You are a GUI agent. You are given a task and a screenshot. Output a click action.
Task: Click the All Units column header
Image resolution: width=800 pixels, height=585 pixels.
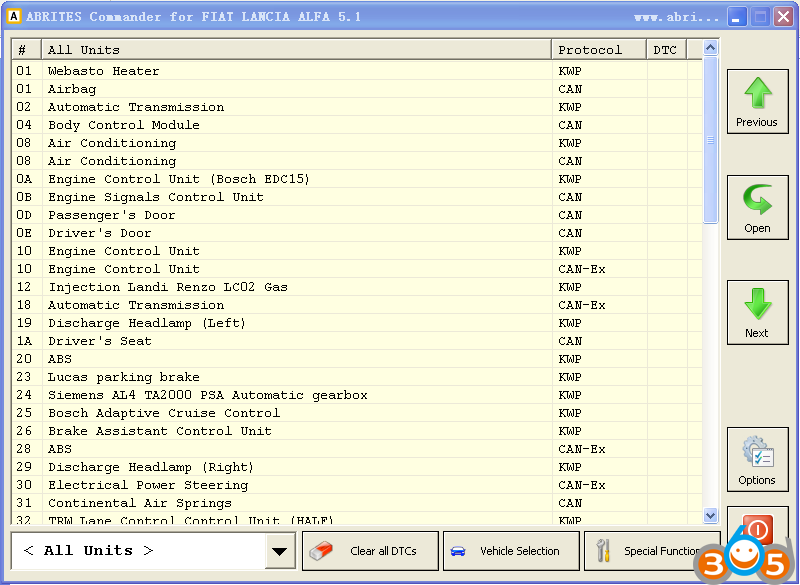295,50
